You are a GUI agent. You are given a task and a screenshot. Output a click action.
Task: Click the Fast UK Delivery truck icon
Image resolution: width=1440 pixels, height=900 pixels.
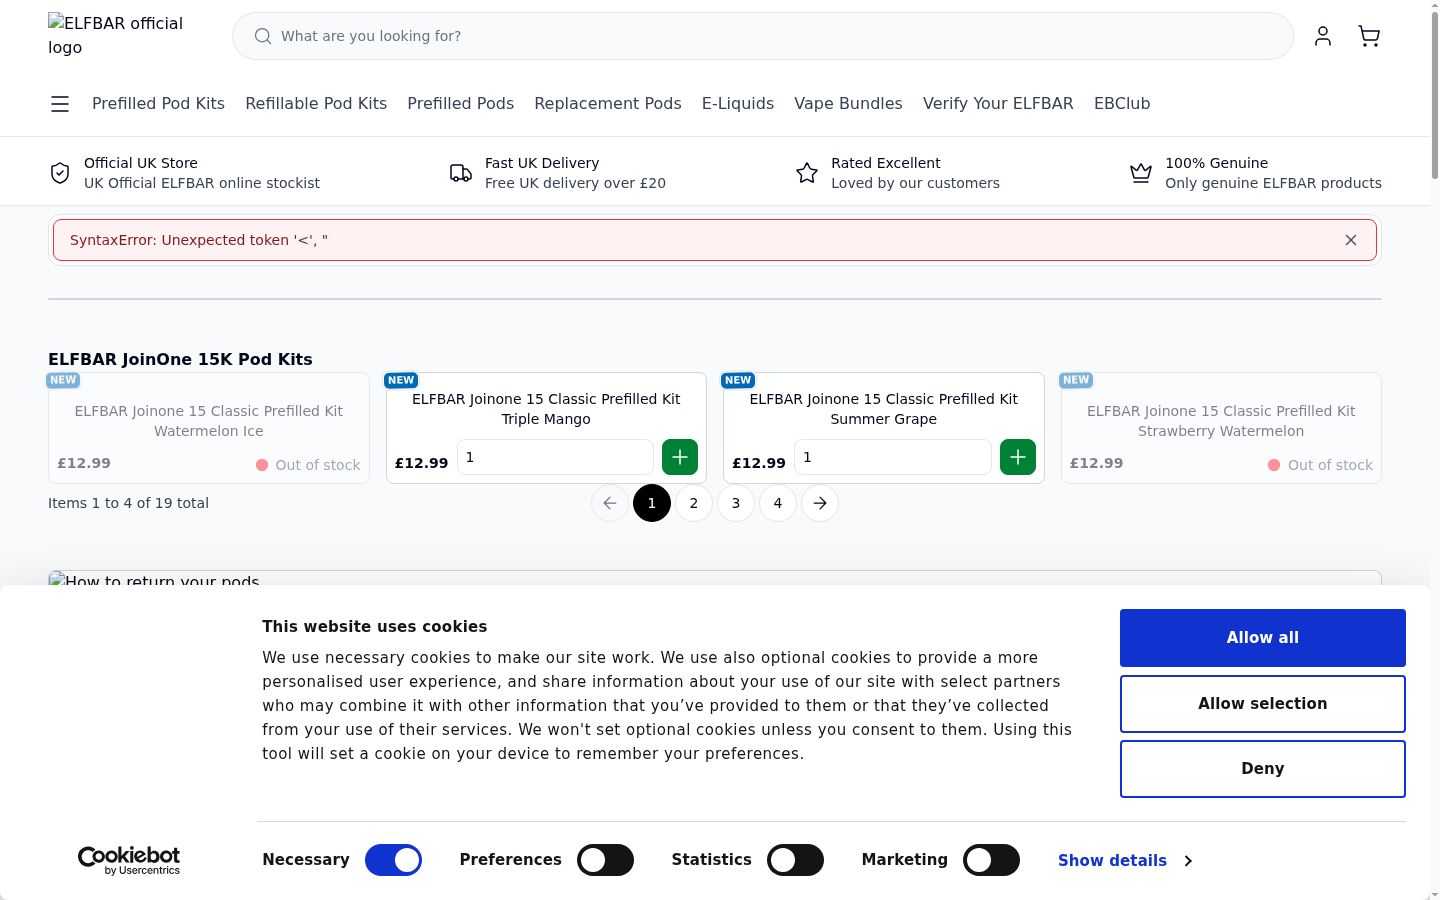click(461, 173)
